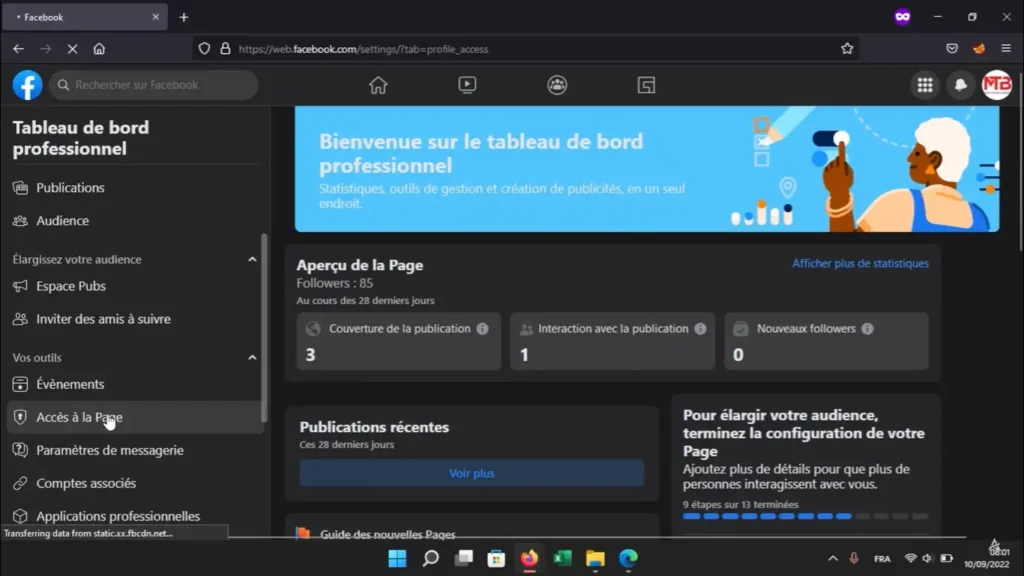The height and width of the screenshot is (576, 1024).
Task: Click the browser home button
Action: [x=99, y=49]
